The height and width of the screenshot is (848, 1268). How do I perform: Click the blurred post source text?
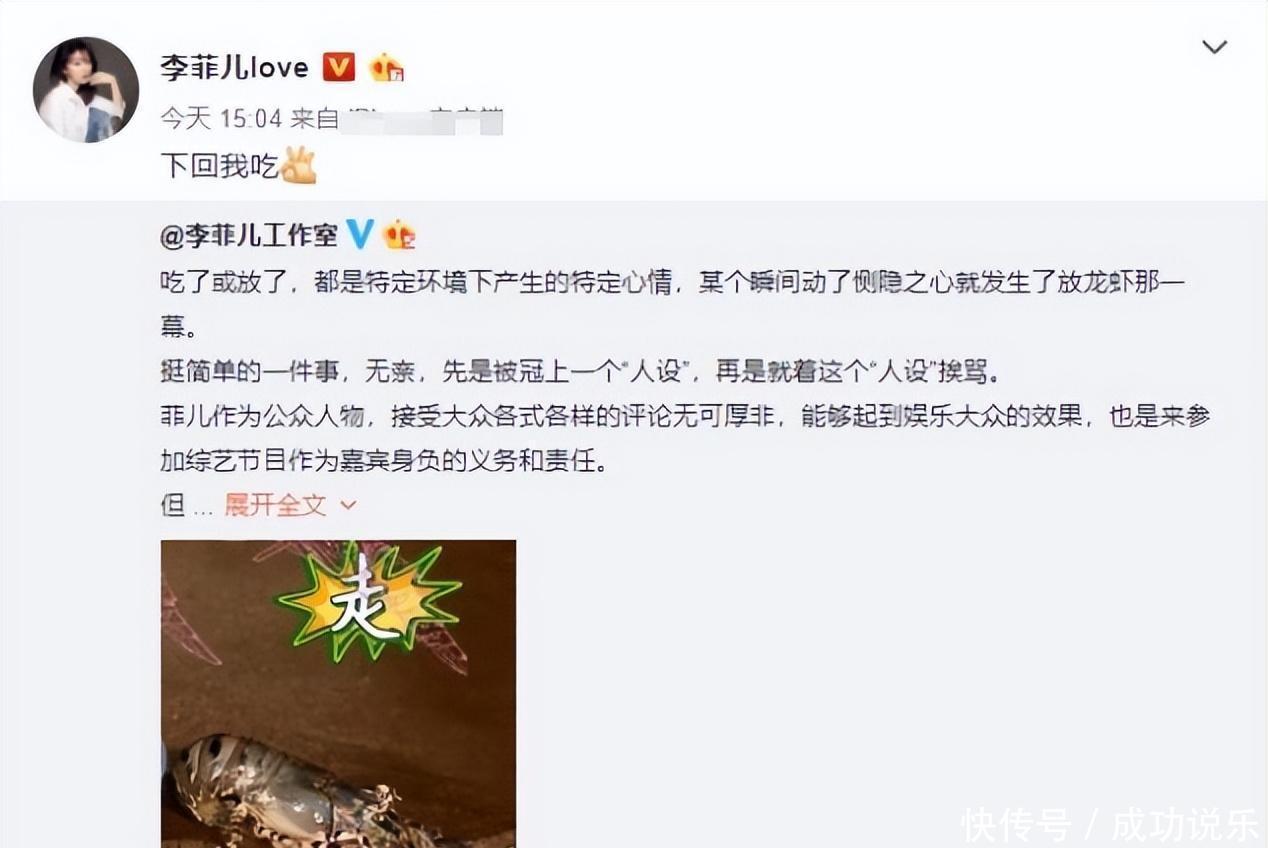coord(421,120)
